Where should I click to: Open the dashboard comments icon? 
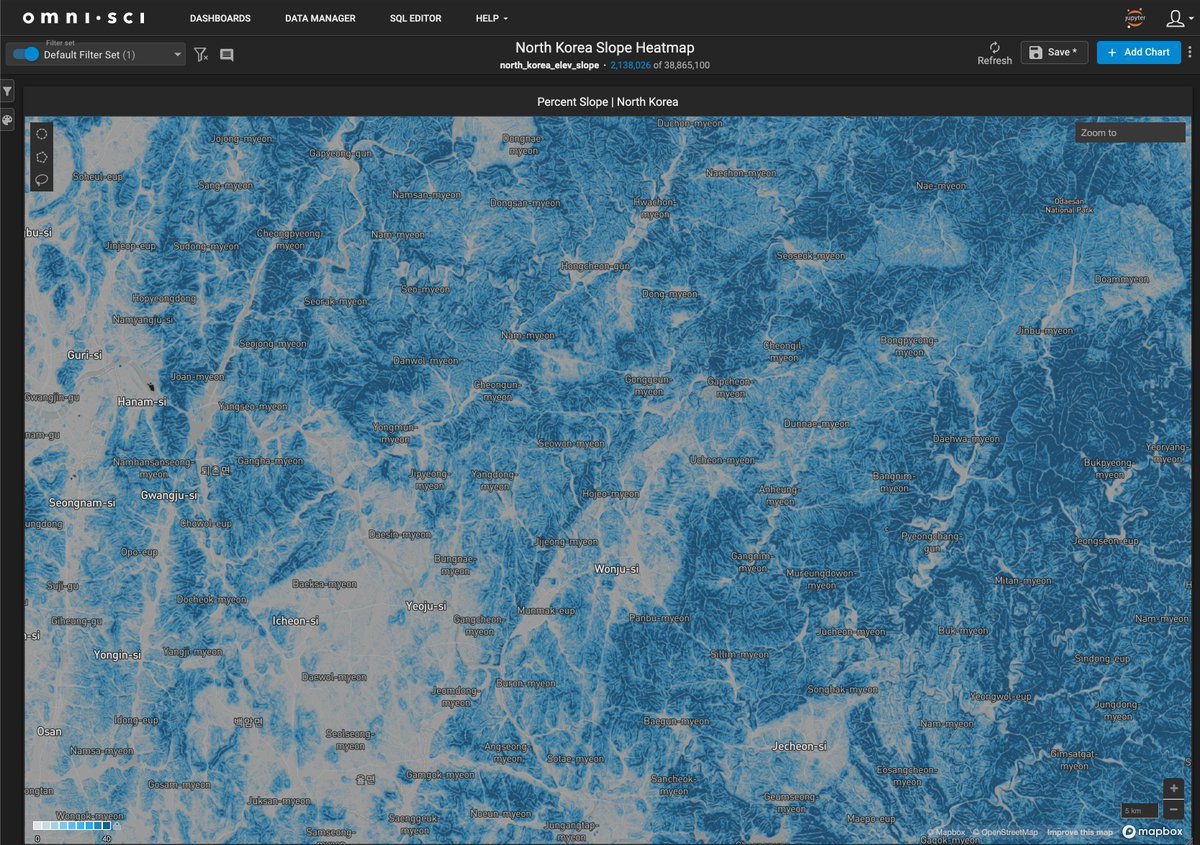click(x=227, y=55)
